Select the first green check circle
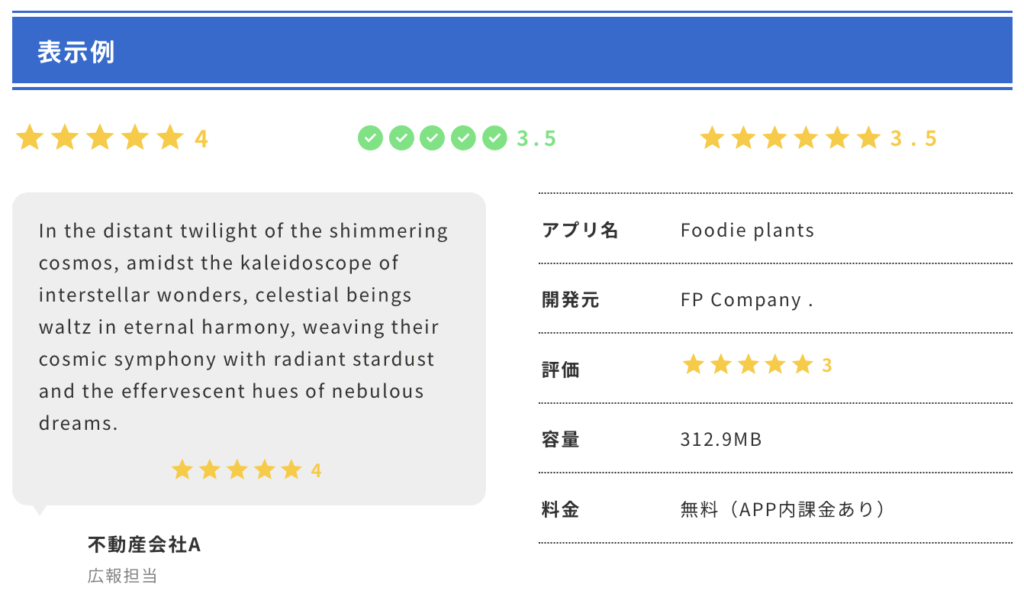Image resolution: width=1024 pixels, height=594 pixels. (x=370, y=138)
